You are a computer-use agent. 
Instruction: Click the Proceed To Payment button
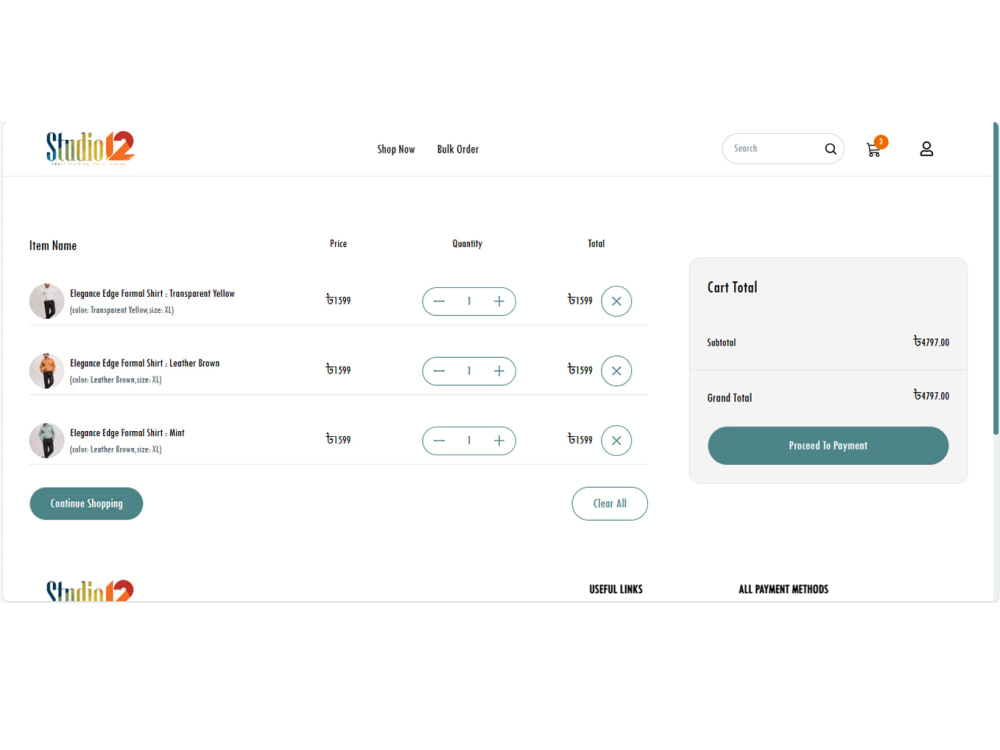point(828,445)
